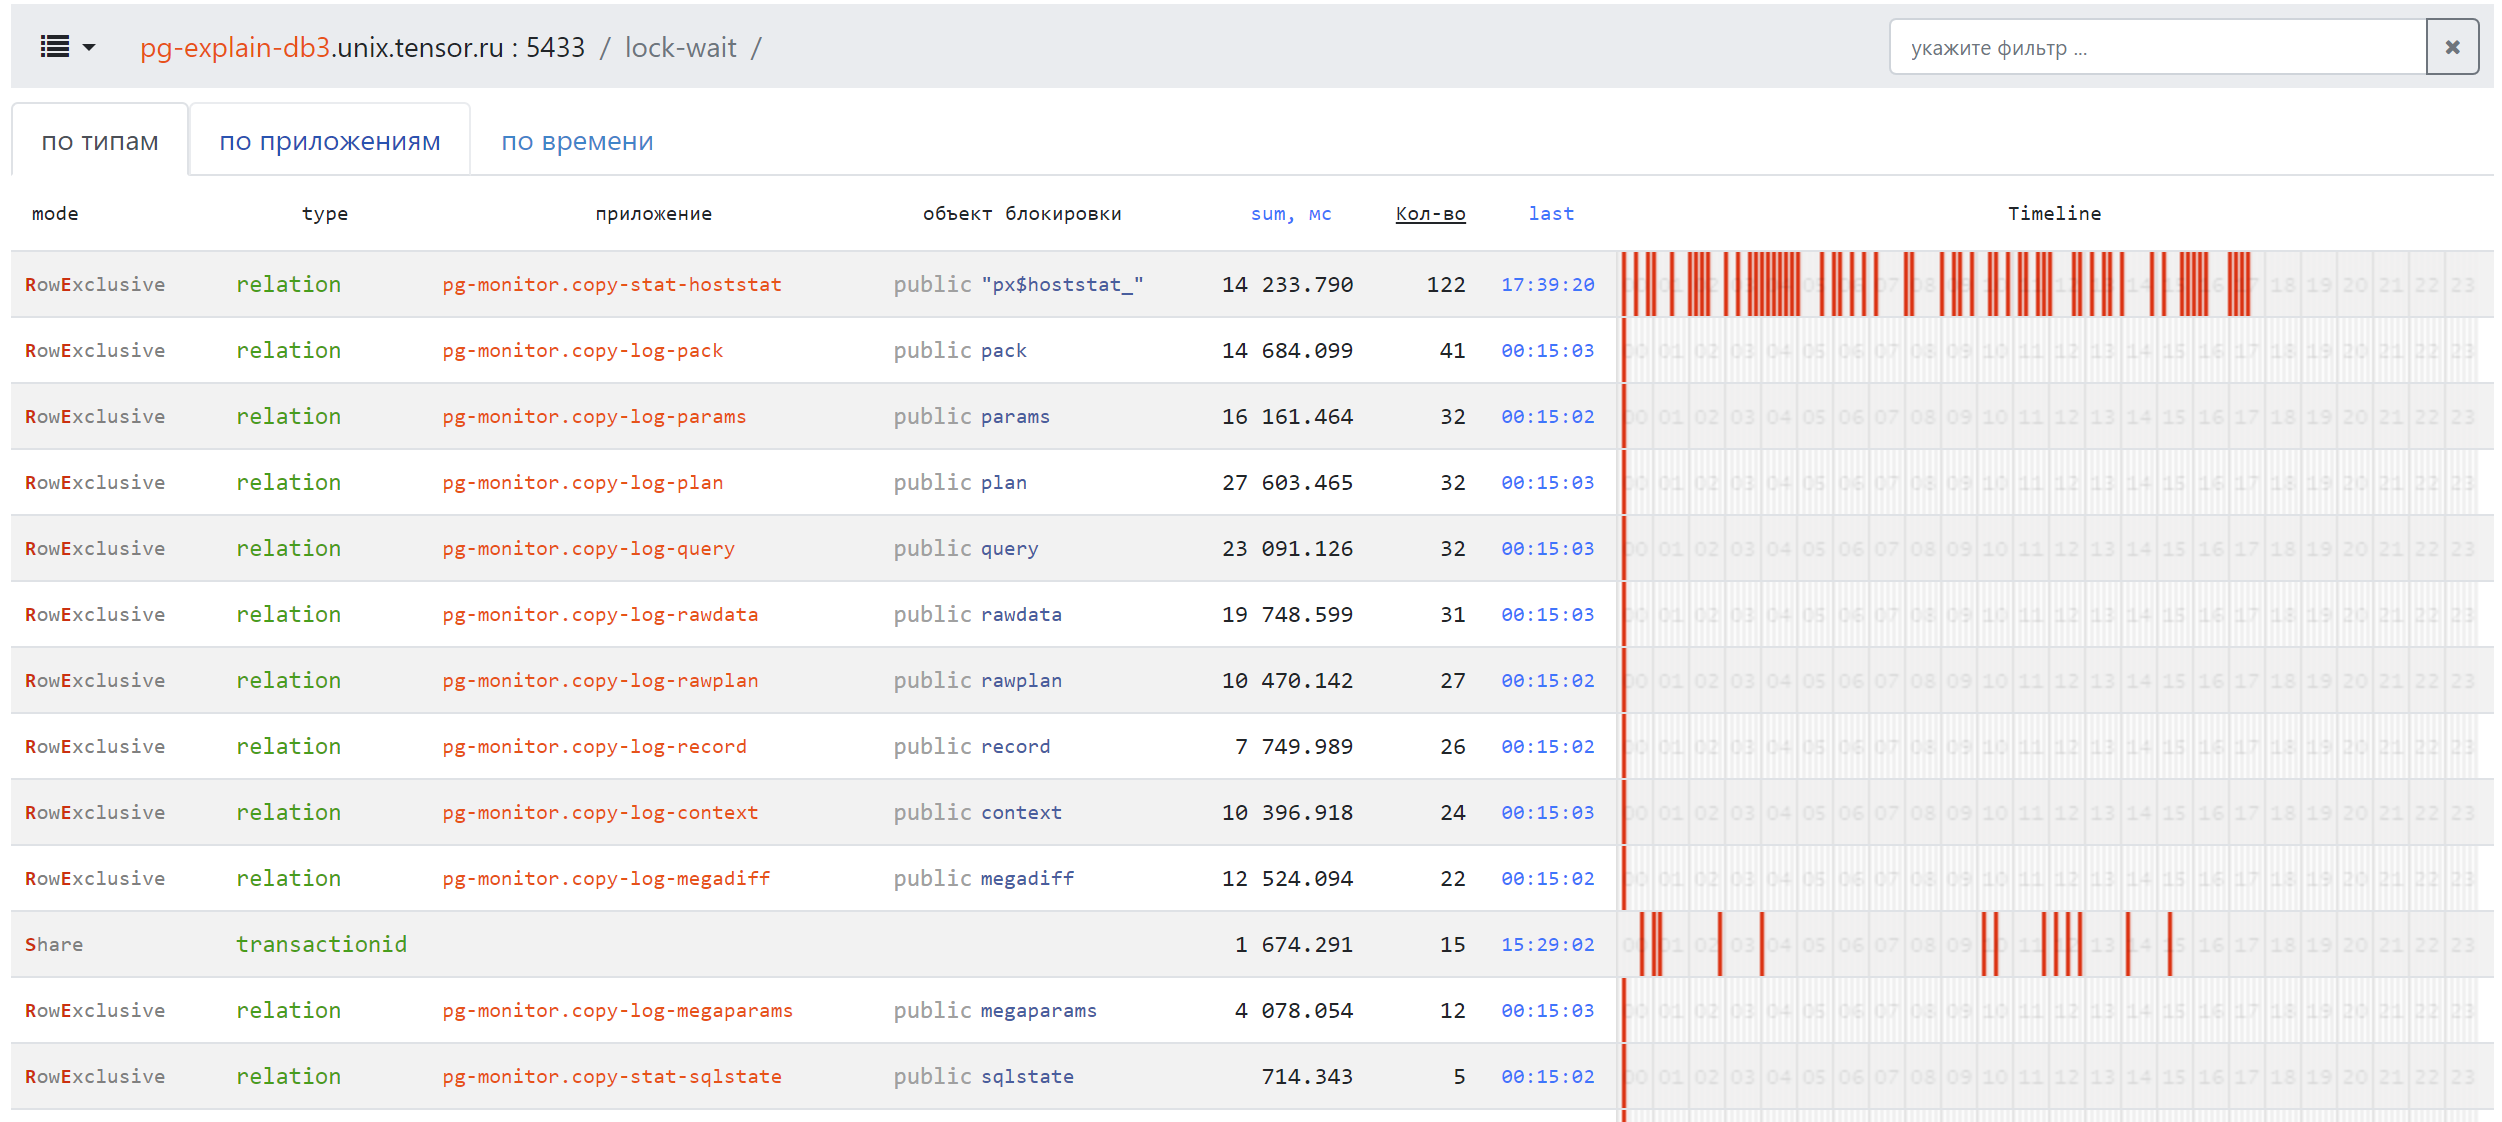
Task: Open the lock-wait breadcrumb link
Action: [x=680, y=47]
